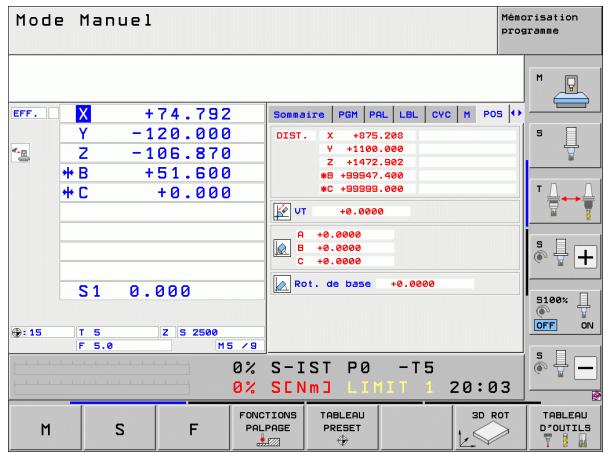Open the M status tab

pos(467,115)
